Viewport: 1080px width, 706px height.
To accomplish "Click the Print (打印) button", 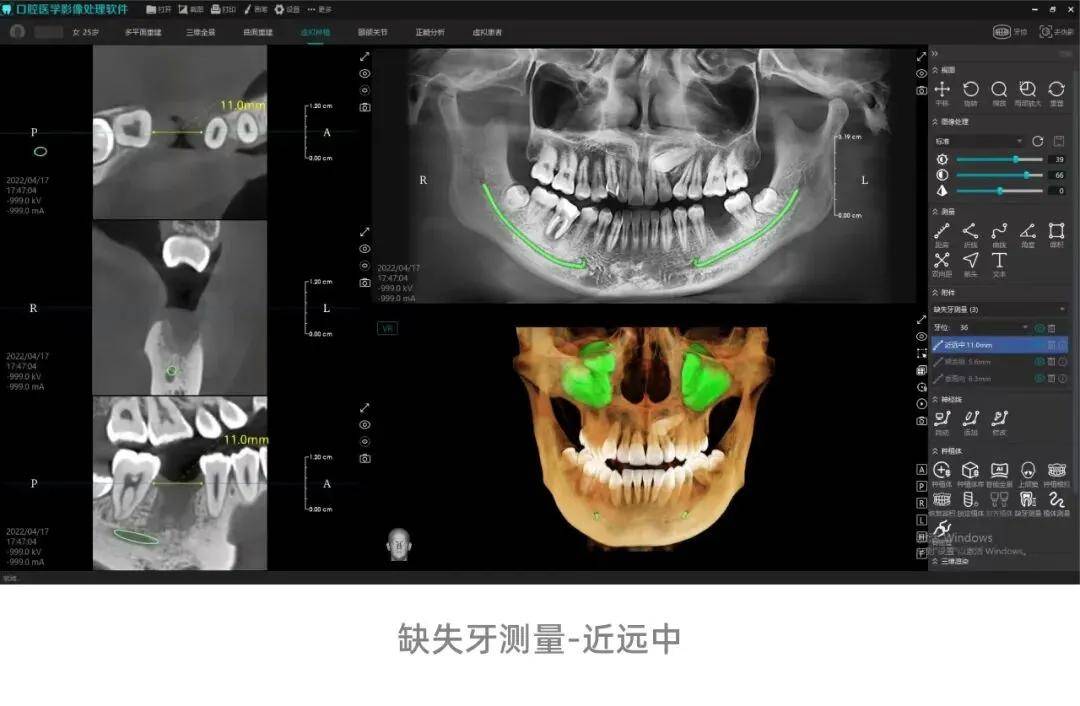I will (x=223, y=9).
